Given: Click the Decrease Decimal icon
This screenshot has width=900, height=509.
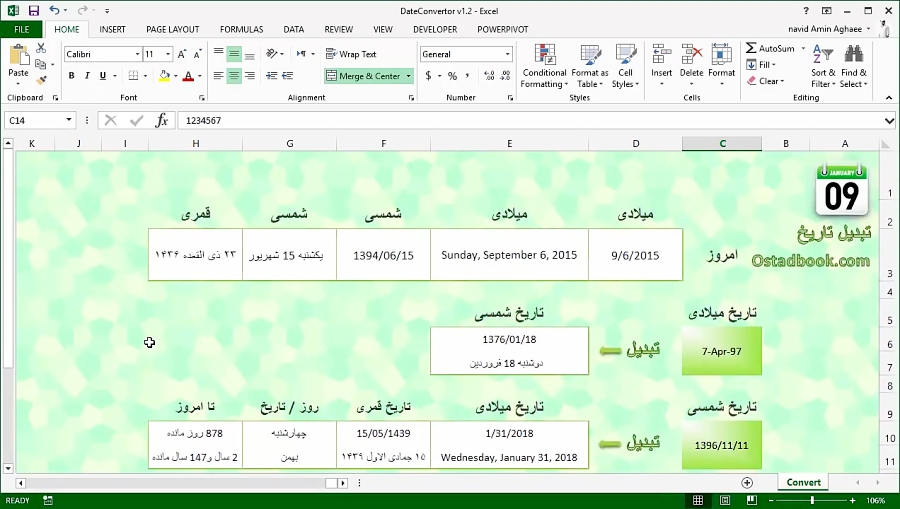Looking at the screenshot, I should [x=505, y=76].
